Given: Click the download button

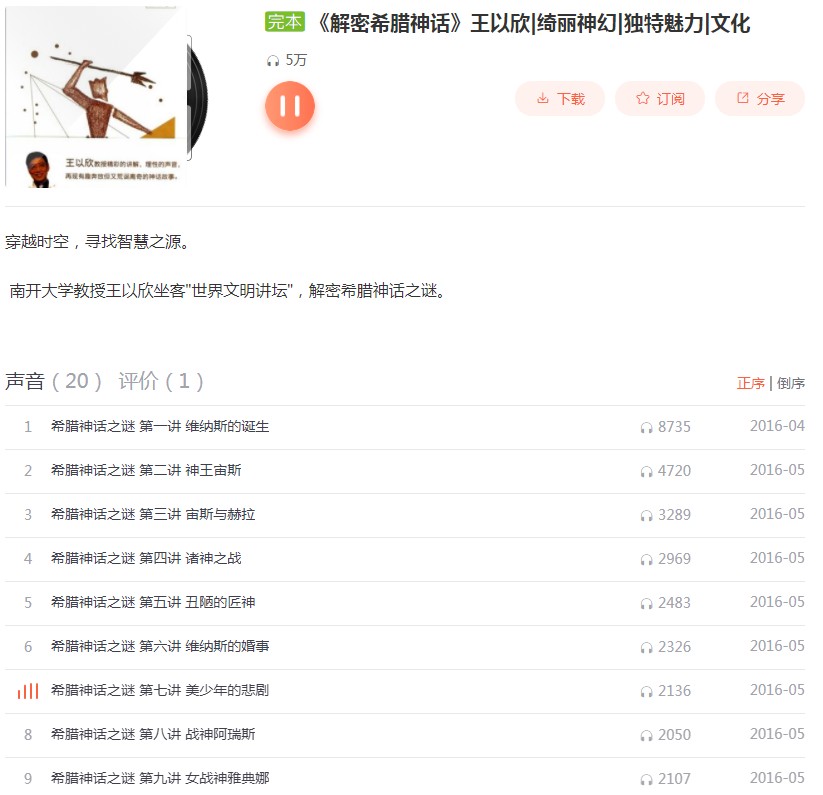Looking at the screenshot, I should point(560,99).
